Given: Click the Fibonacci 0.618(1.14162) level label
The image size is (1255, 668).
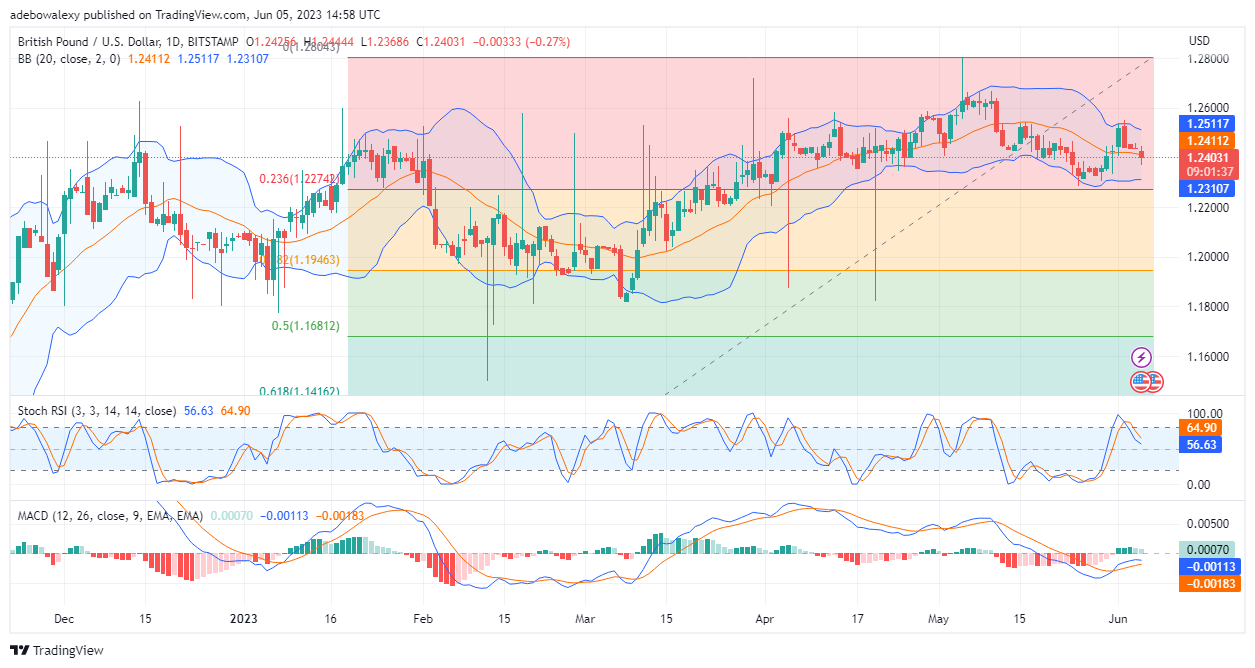Looking at the screenshot, I should (x=298, y=392).
